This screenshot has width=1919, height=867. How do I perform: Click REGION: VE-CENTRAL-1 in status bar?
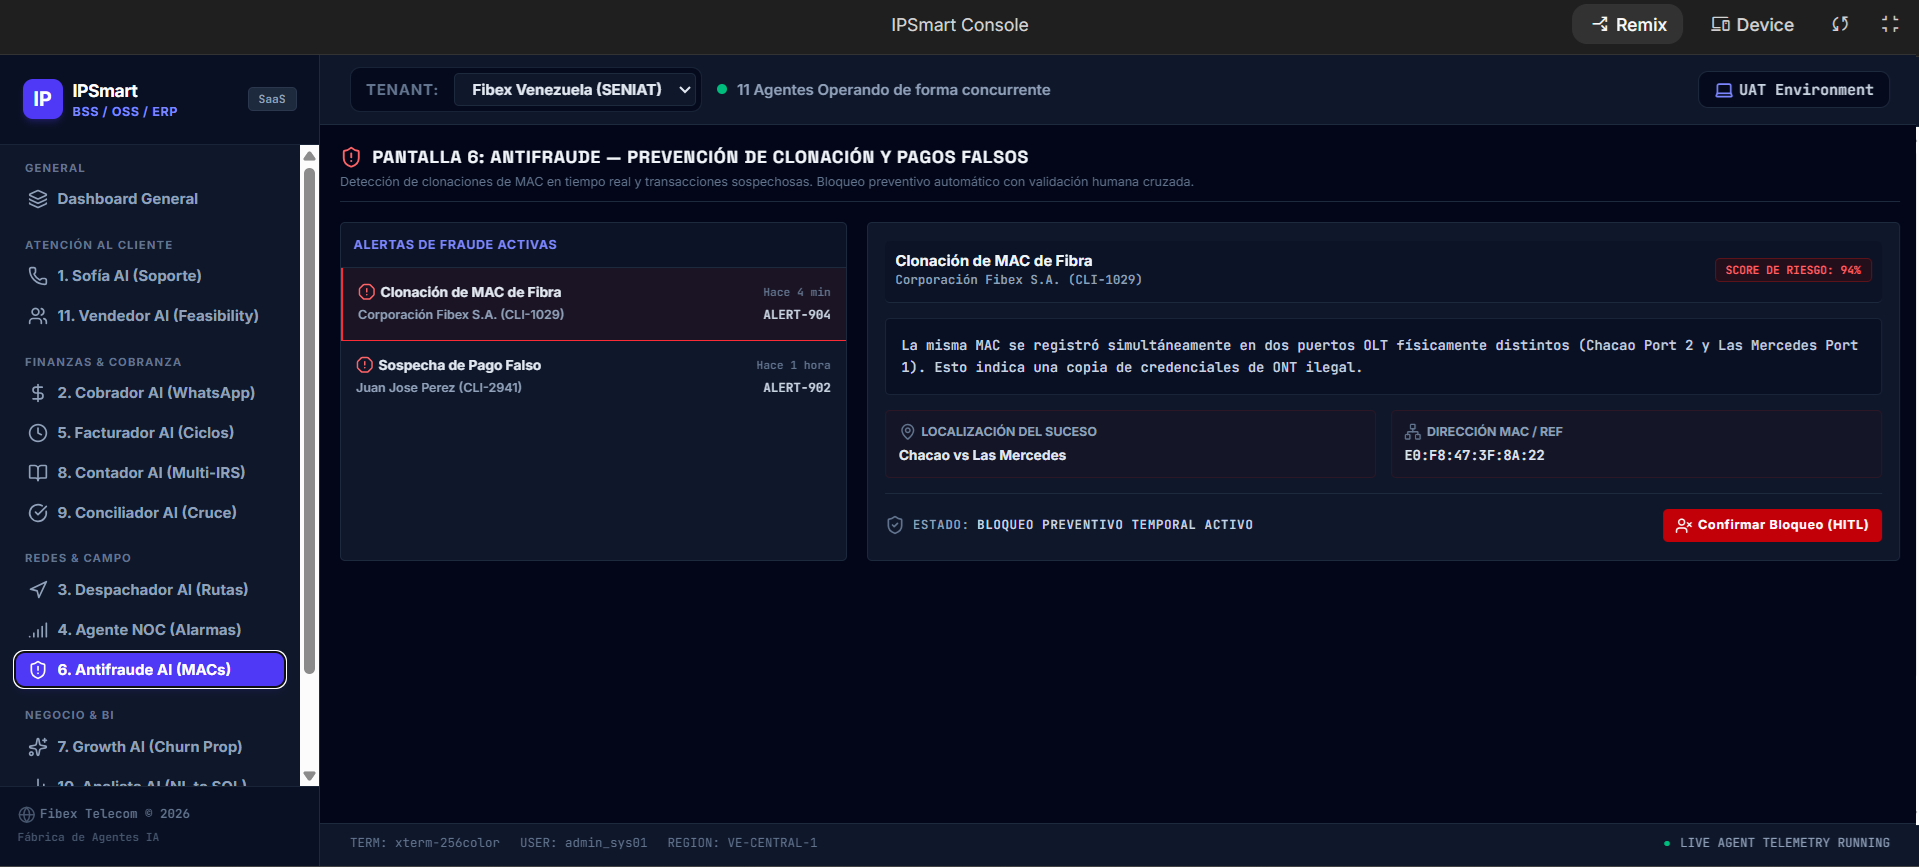(743, 843)
